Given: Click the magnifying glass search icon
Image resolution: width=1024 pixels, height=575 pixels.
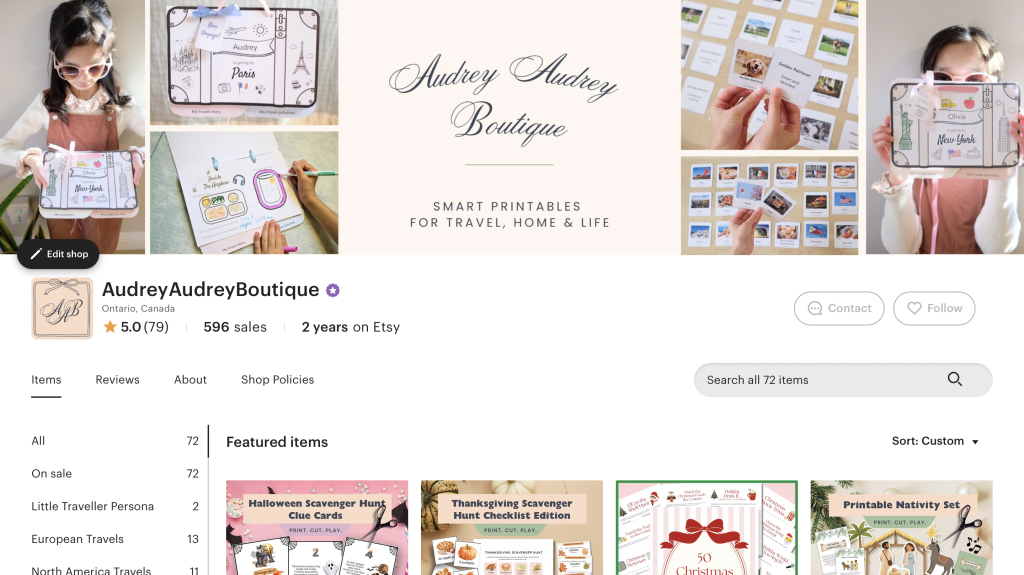Looking at the screenshot, I should click(x=955, y=380).
